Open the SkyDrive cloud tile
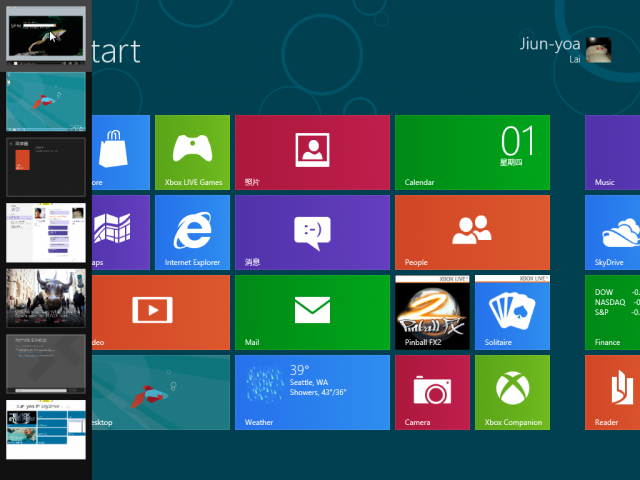The height and width of the screenshot is (480, 640). pyautogui.click(x=612, y=232)
